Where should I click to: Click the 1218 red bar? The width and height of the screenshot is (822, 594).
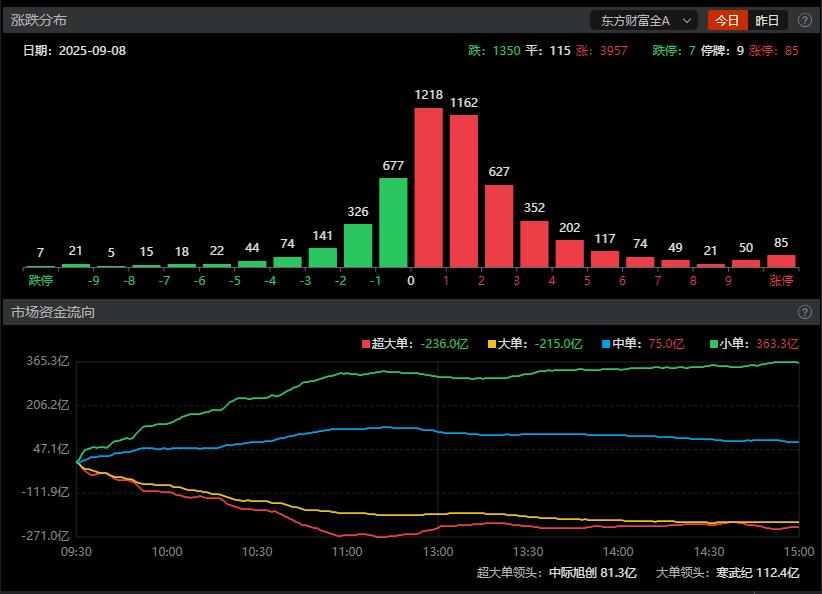(x=428, y=188)
